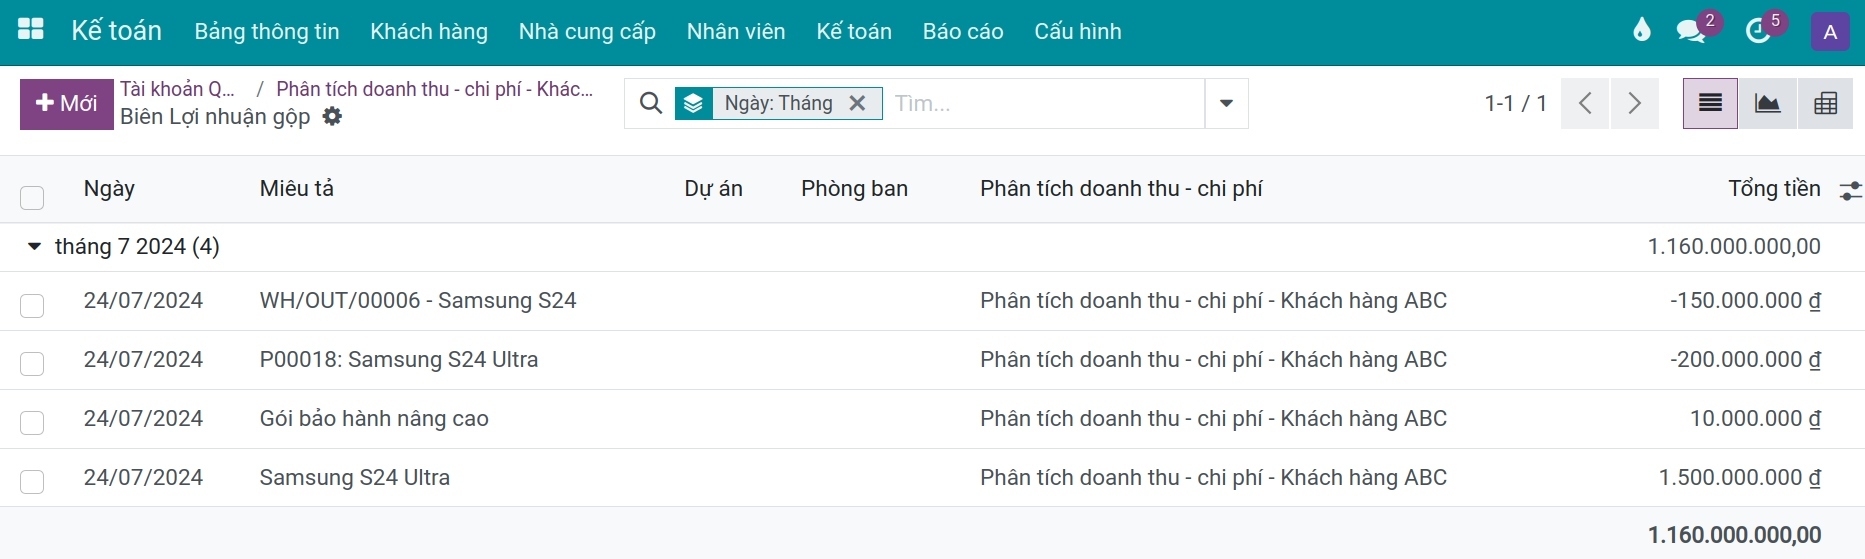Viewport: 1865px width, 559px height.
Task: Sort by the Ngày column header
Action: (109, 189)
